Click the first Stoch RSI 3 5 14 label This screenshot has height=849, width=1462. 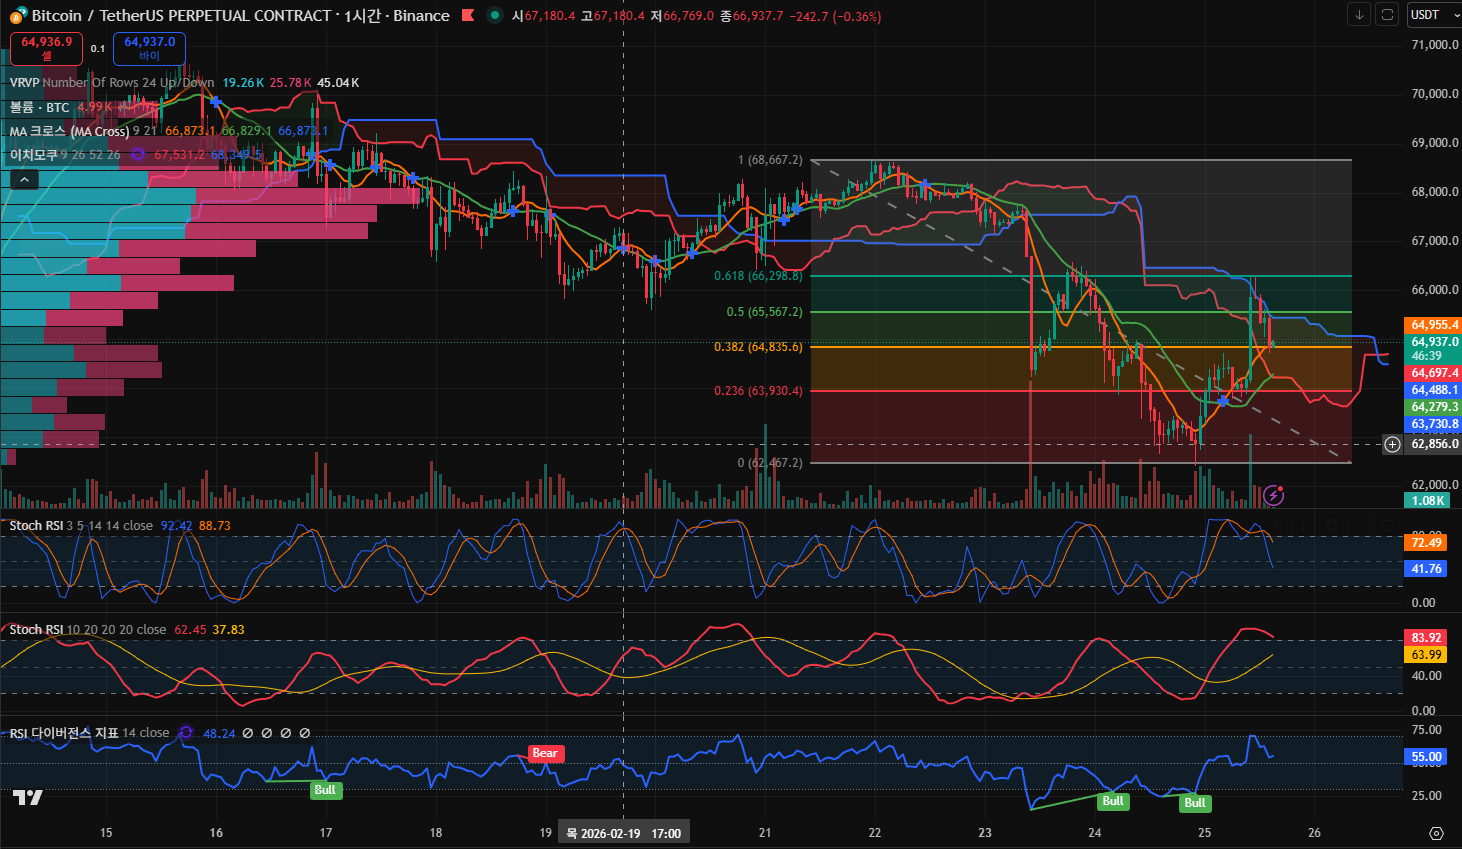coord(36,526)
